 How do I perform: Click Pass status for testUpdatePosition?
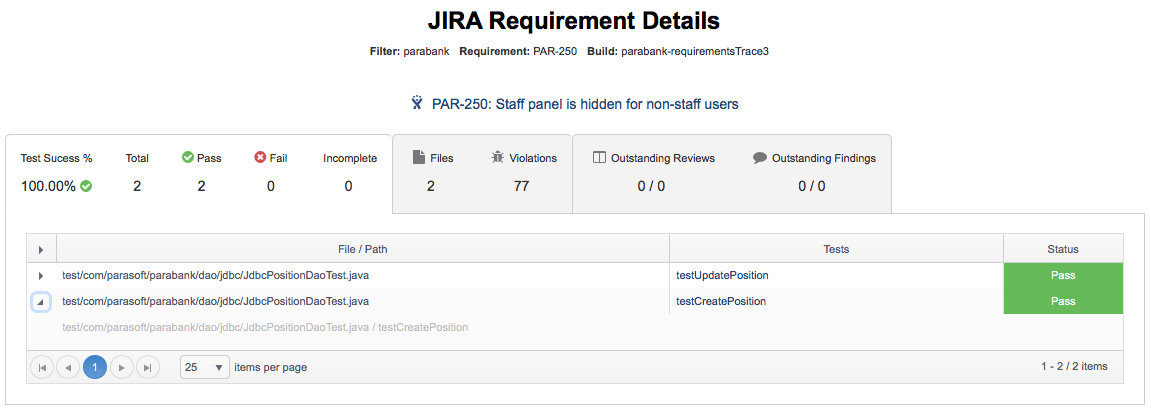(1063, 276)
